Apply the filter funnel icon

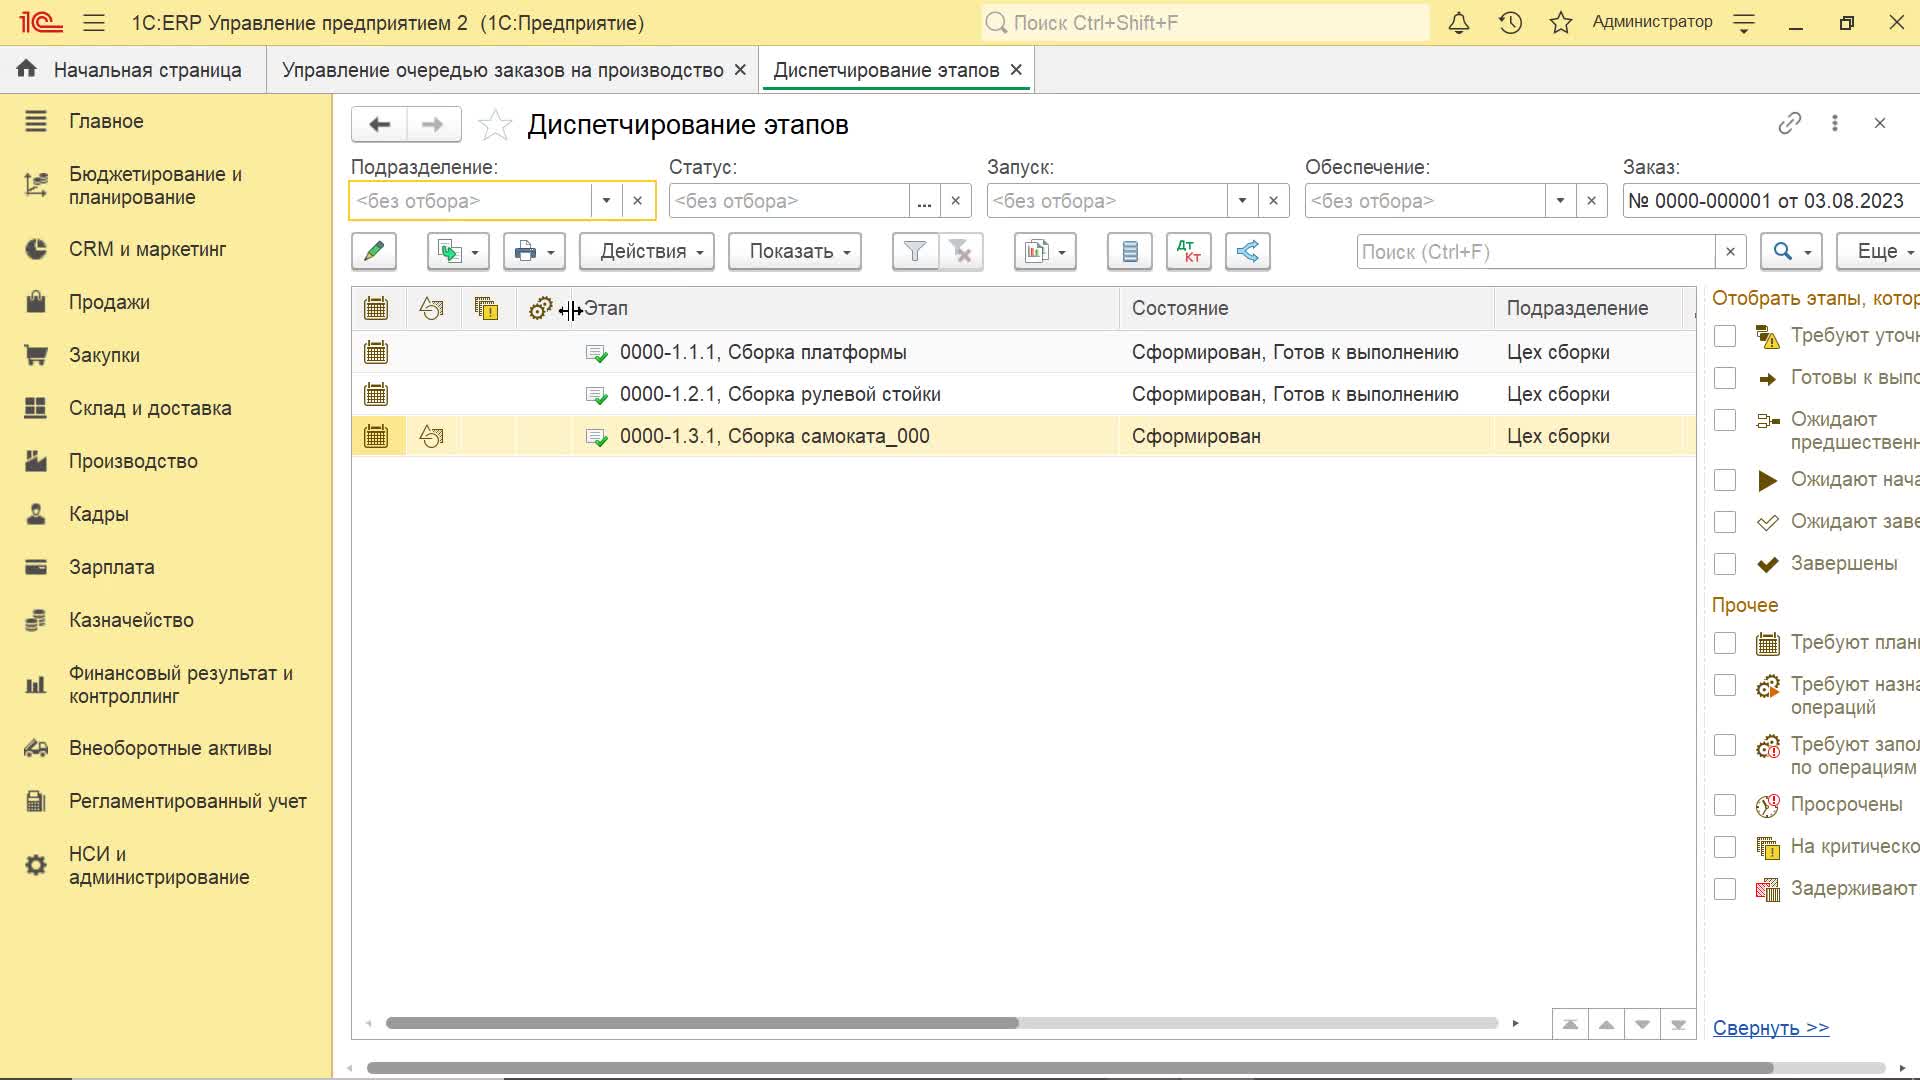pyautogui.click(x=914, y=251)
